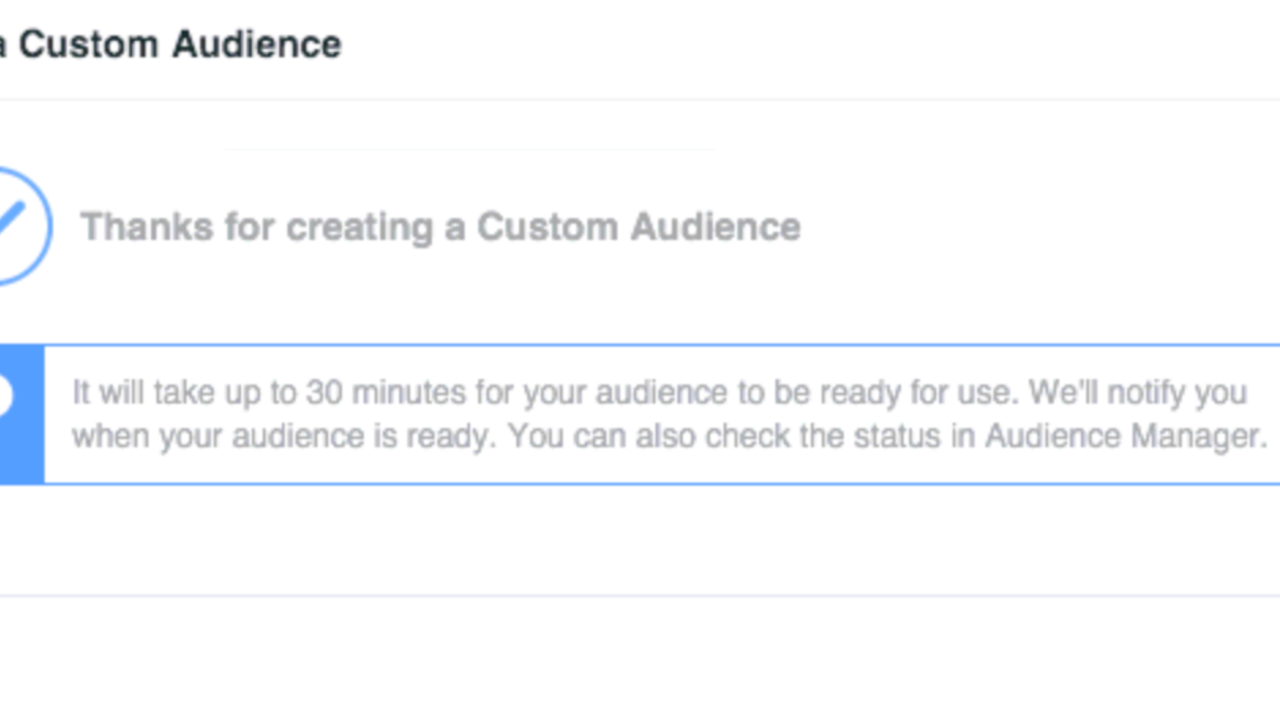Click 'Audience Manager' in the notice text
Screen dimensions: 1280x720
click(1124, 436)
